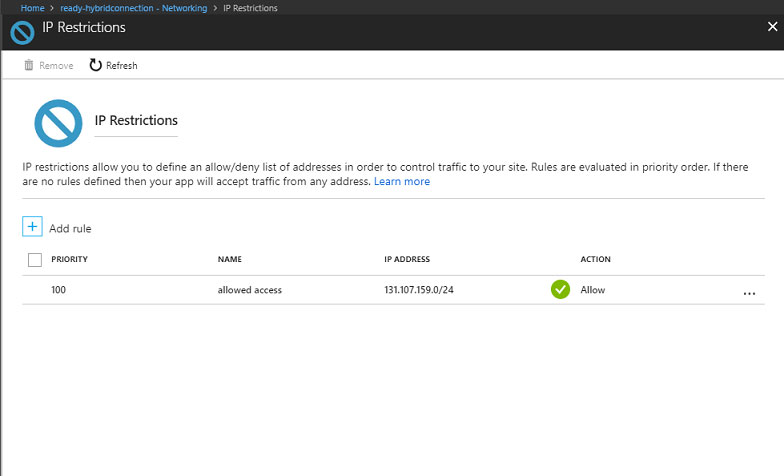
Task: Click the large blue IP Restrictions logo
Action: pyautogui.click(x=58, y=124)
